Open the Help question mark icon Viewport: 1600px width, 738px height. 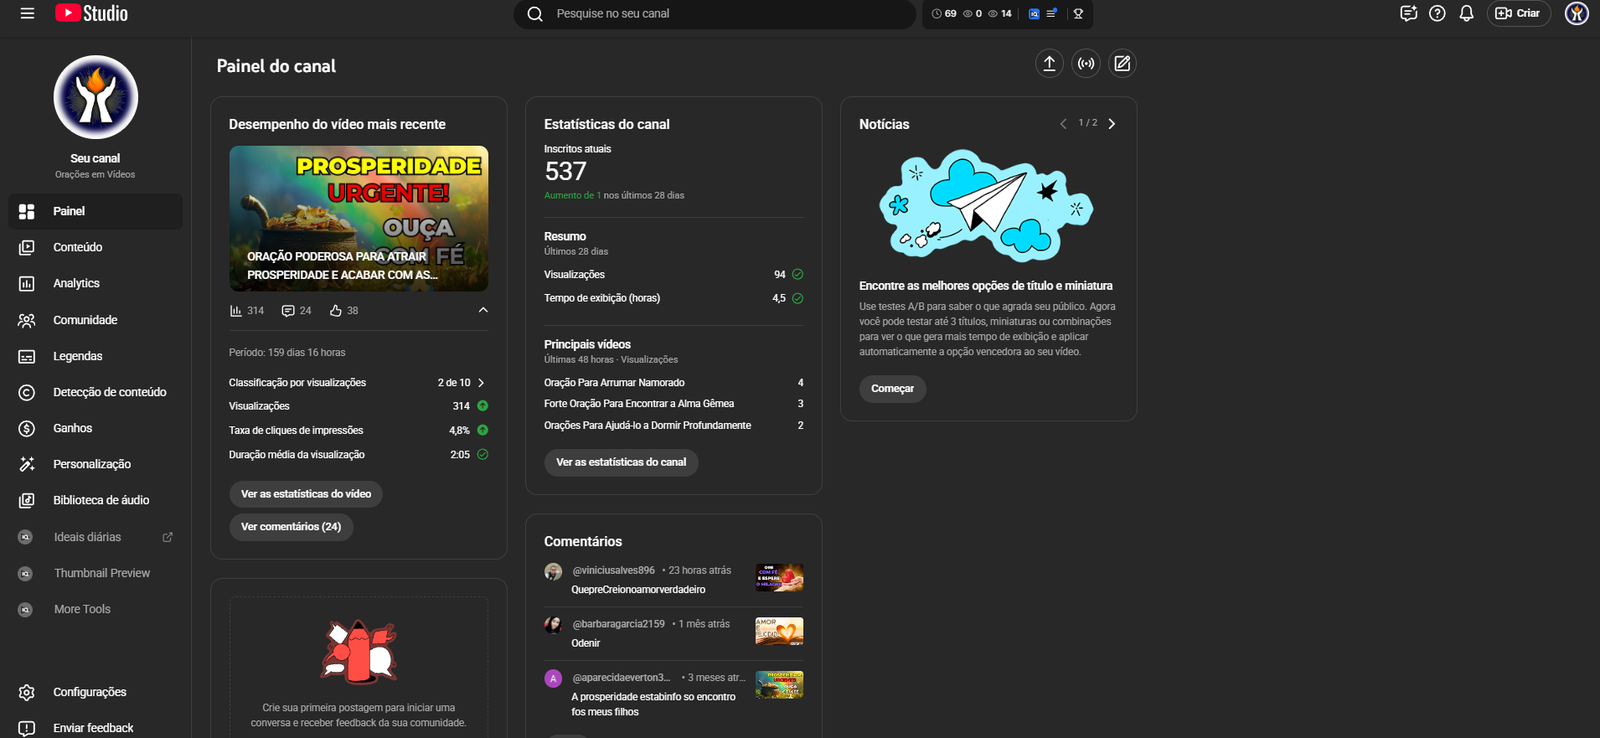pos(1437,14)
